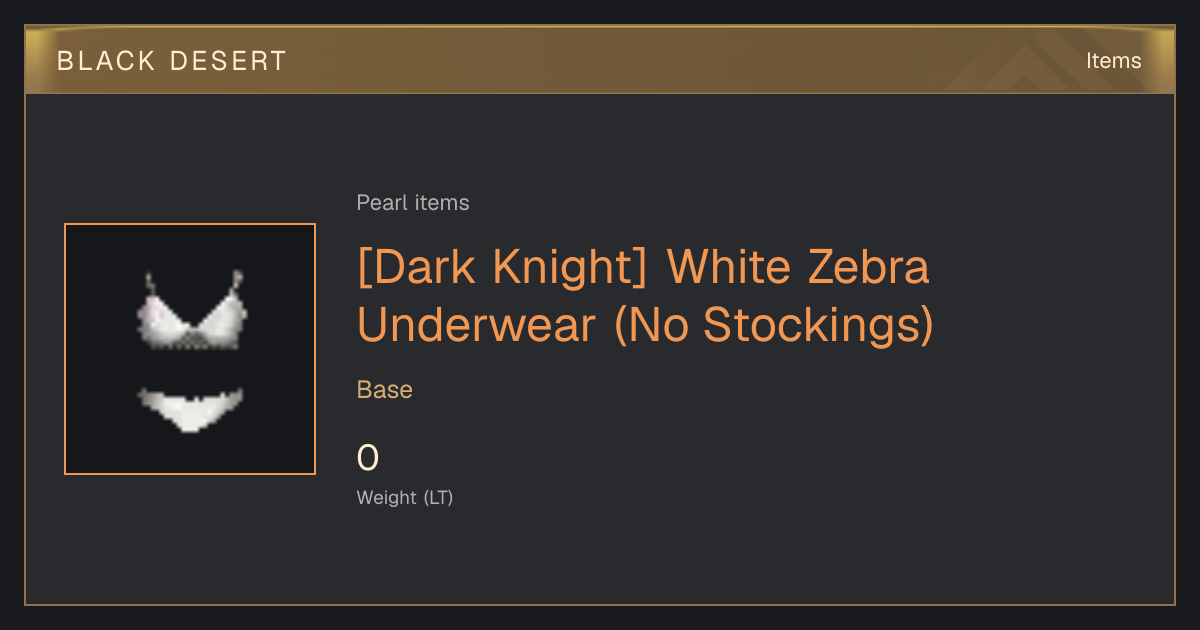Click the (No Stockings) text
1200x630 pixels.
pos(774,325)
